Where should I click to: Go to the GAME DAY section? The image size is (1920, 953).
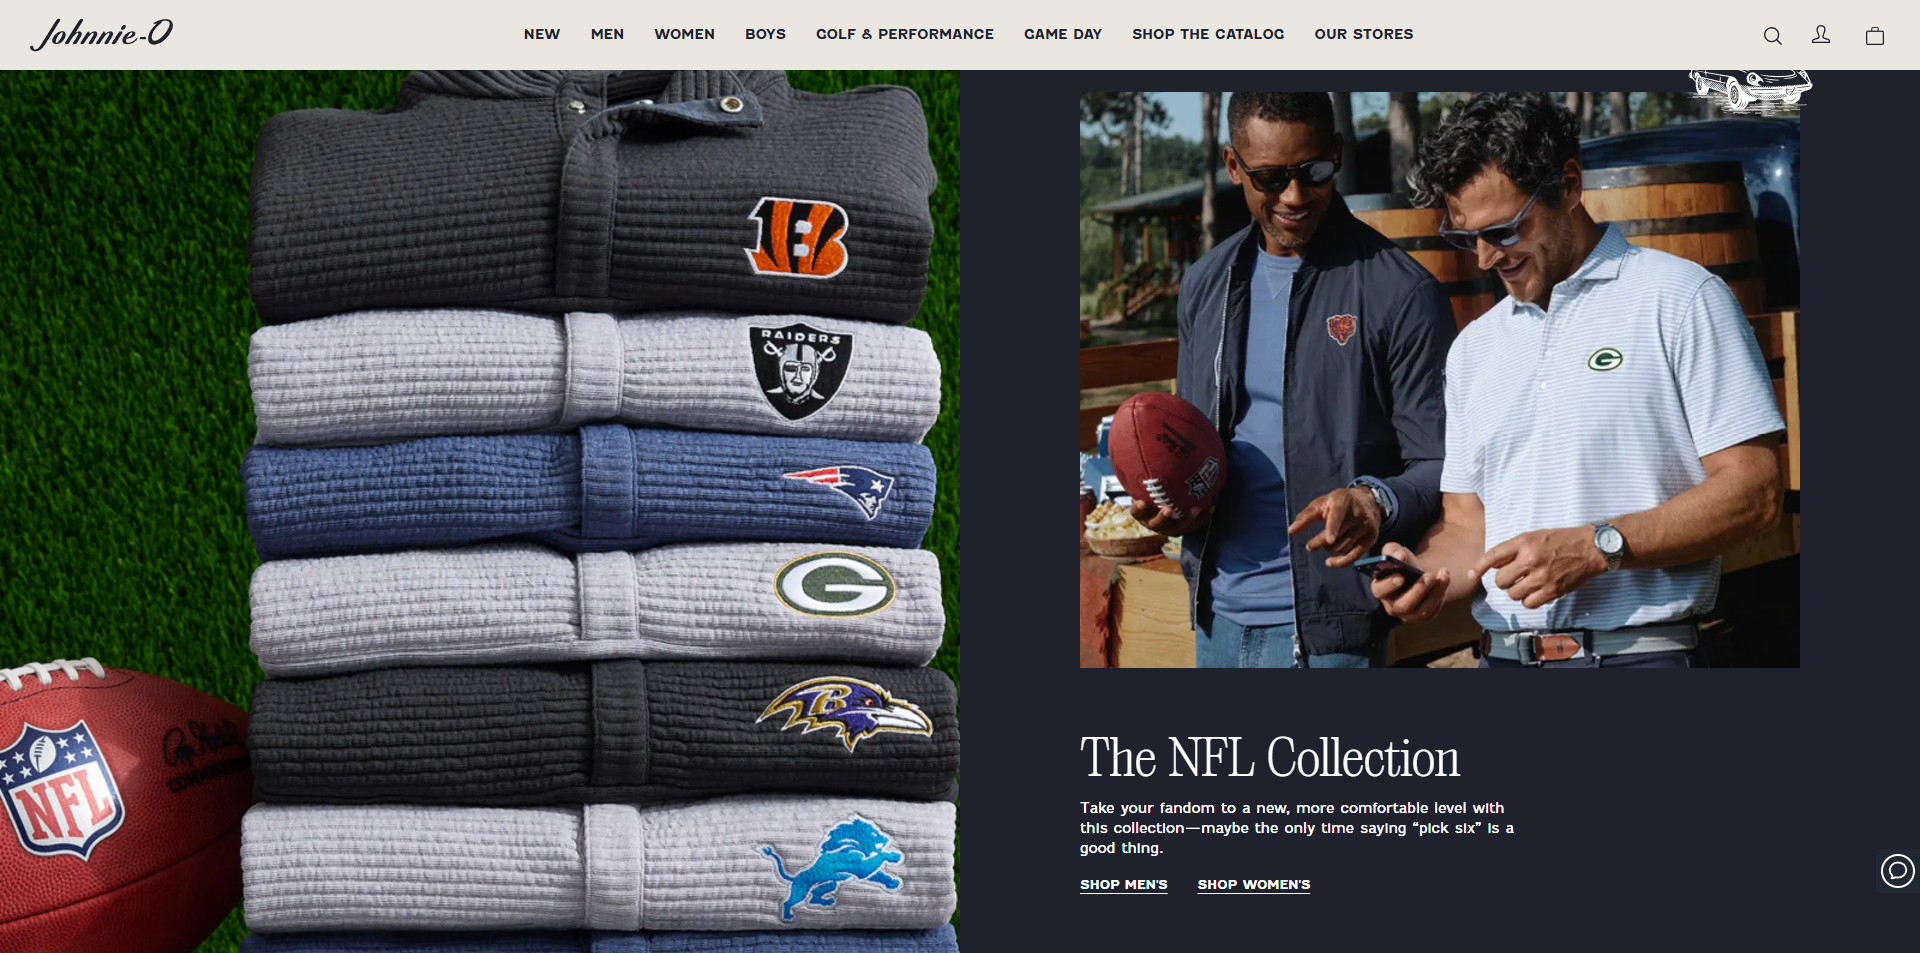1062,34
